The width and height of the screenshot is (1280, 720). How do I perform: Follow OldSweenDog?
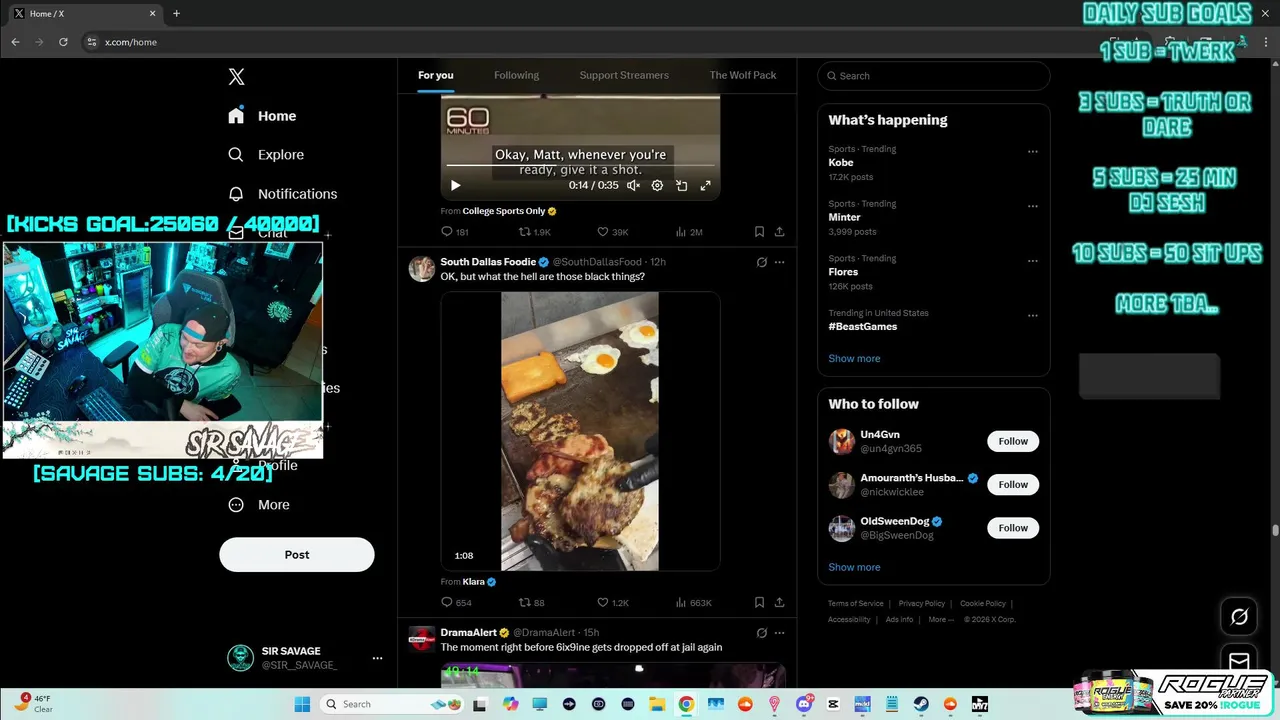1013,528
